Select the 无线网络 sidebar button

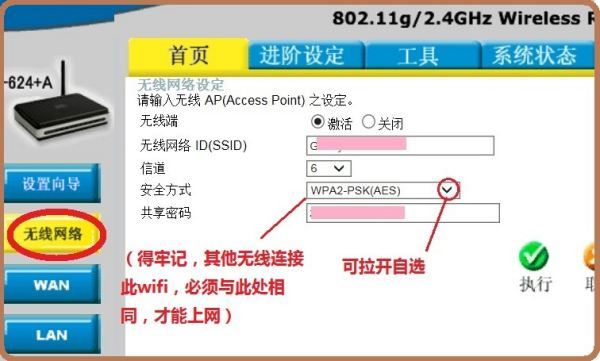click(53, 234)
